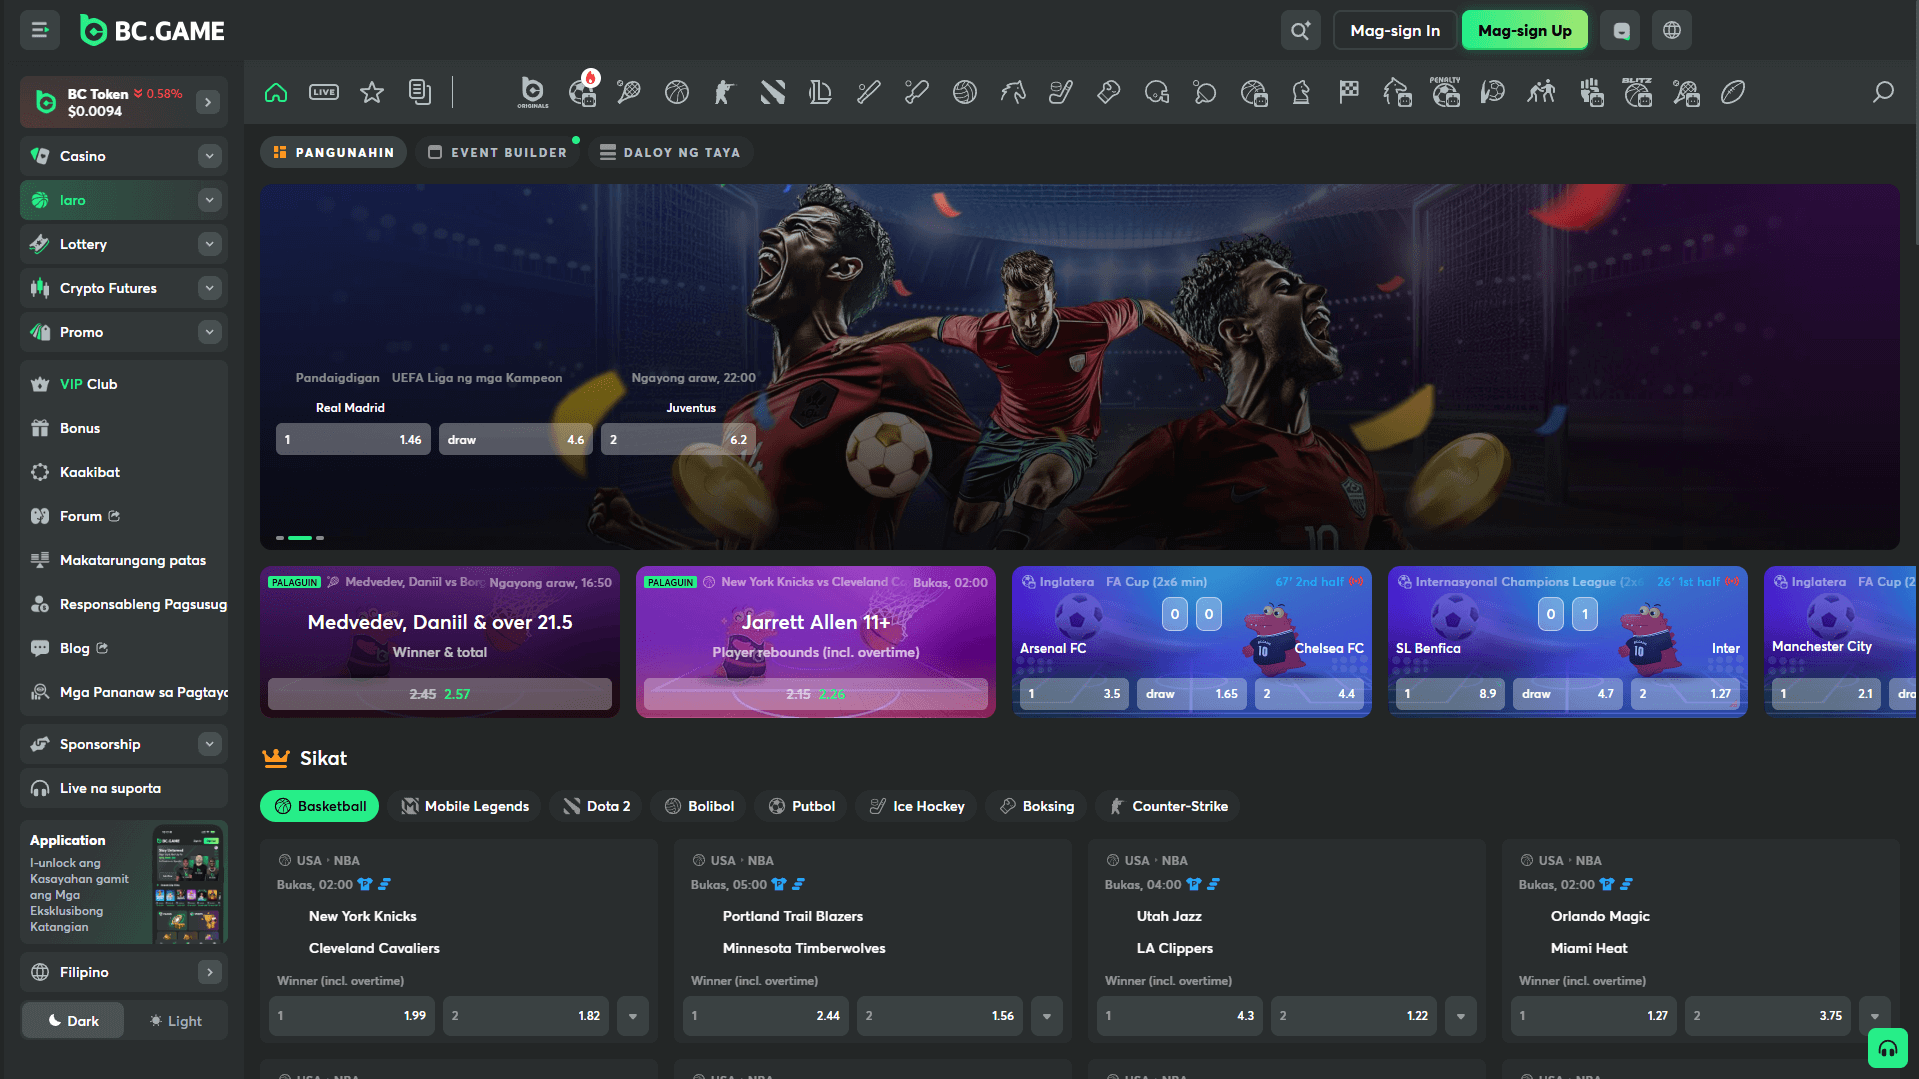The image size is (1919, 1079).
Task: Bet on Juventus at 6.2
Action: click(x=678, y=439)
